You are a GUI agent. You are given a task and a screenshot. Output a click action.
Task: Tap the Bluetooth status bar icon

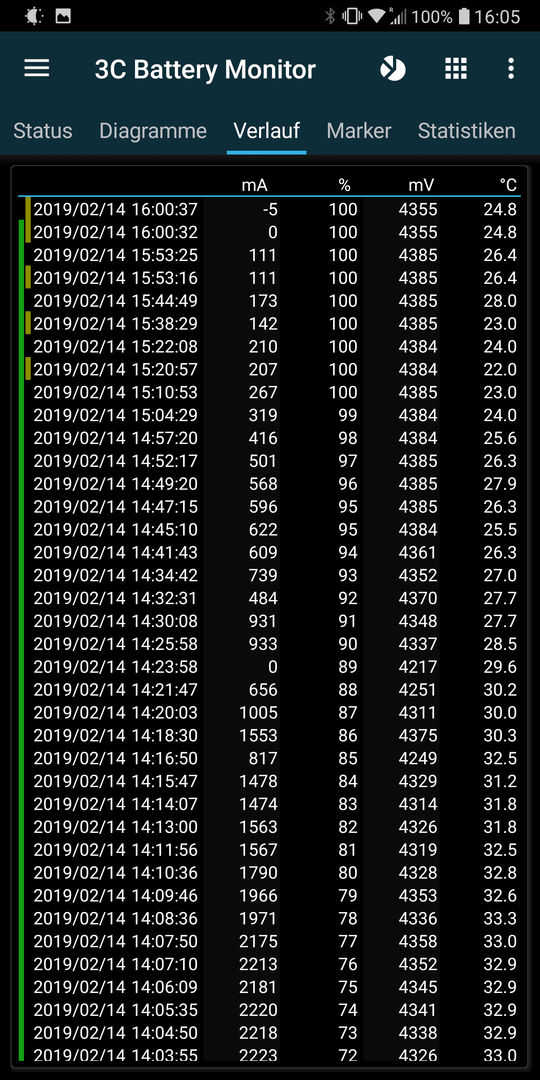[x=330, y=16]
